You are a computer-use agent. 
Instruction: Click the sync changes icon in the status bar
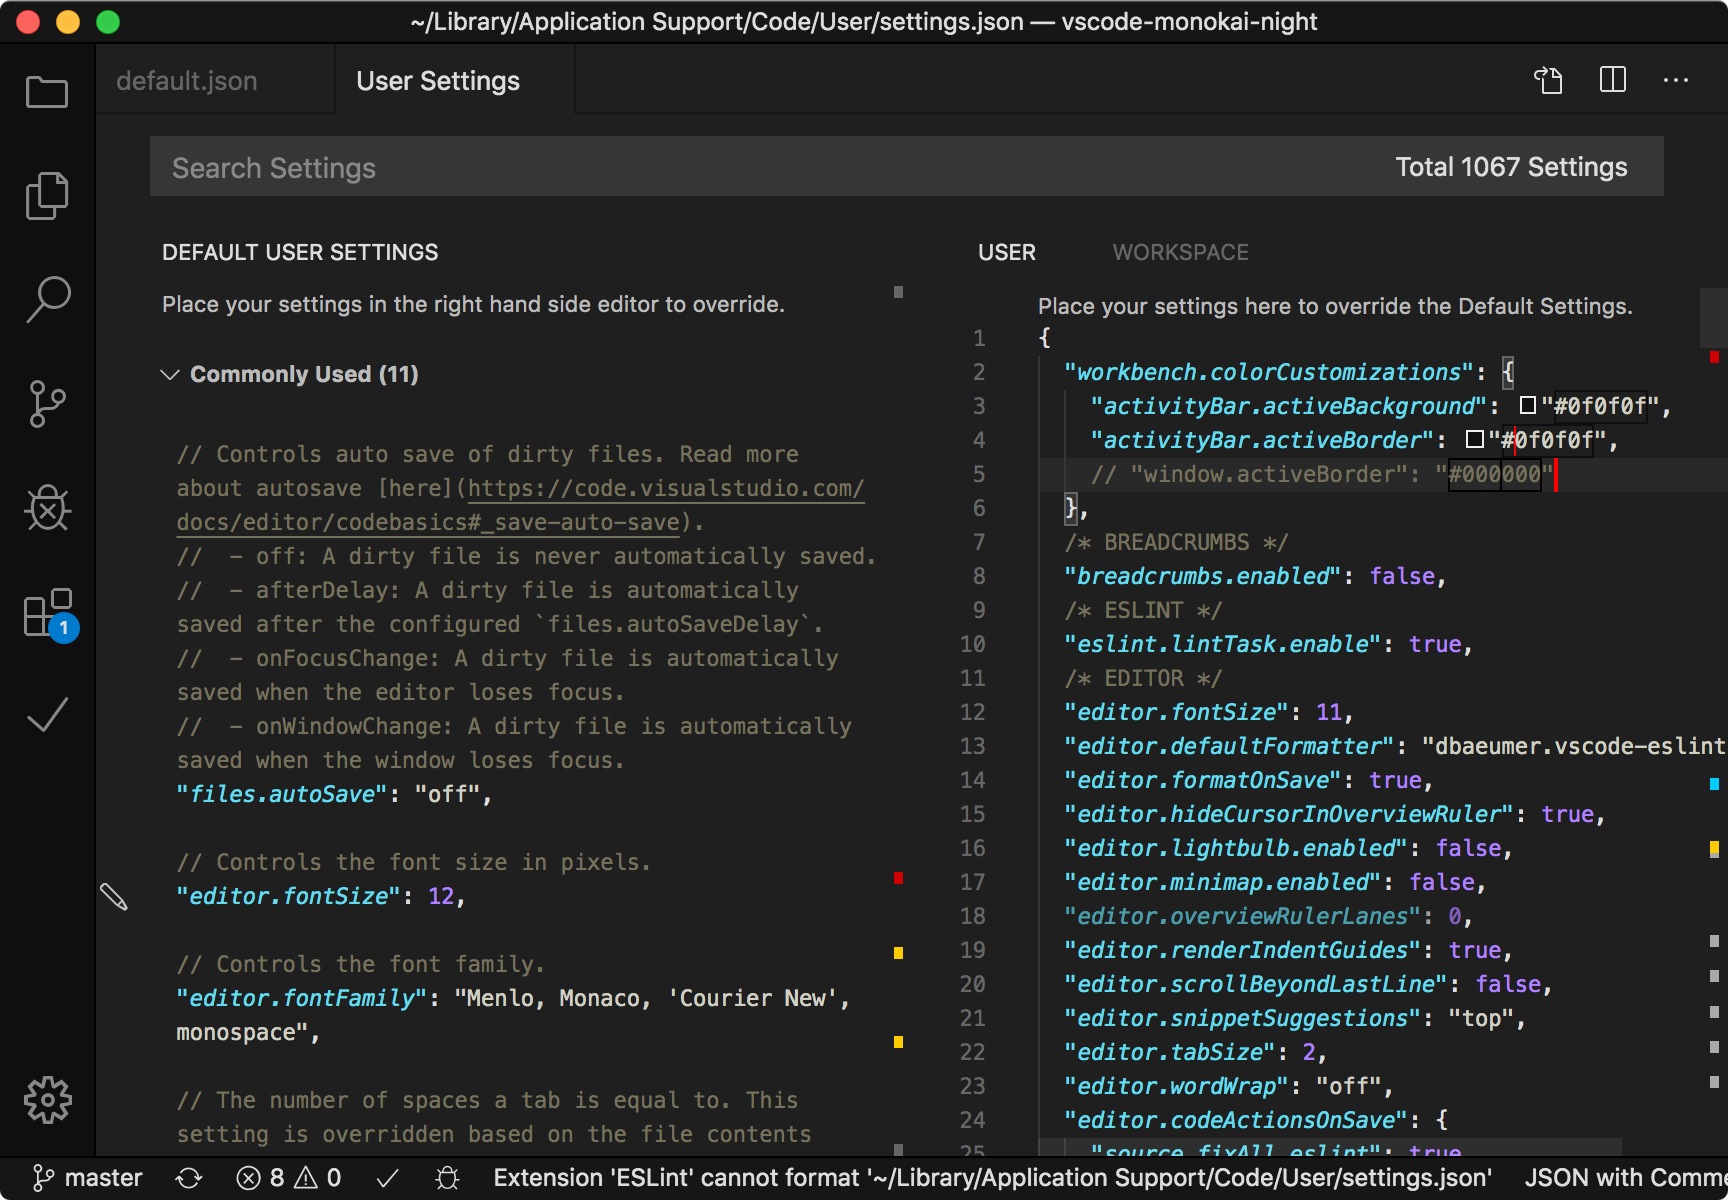[190, 1177]
